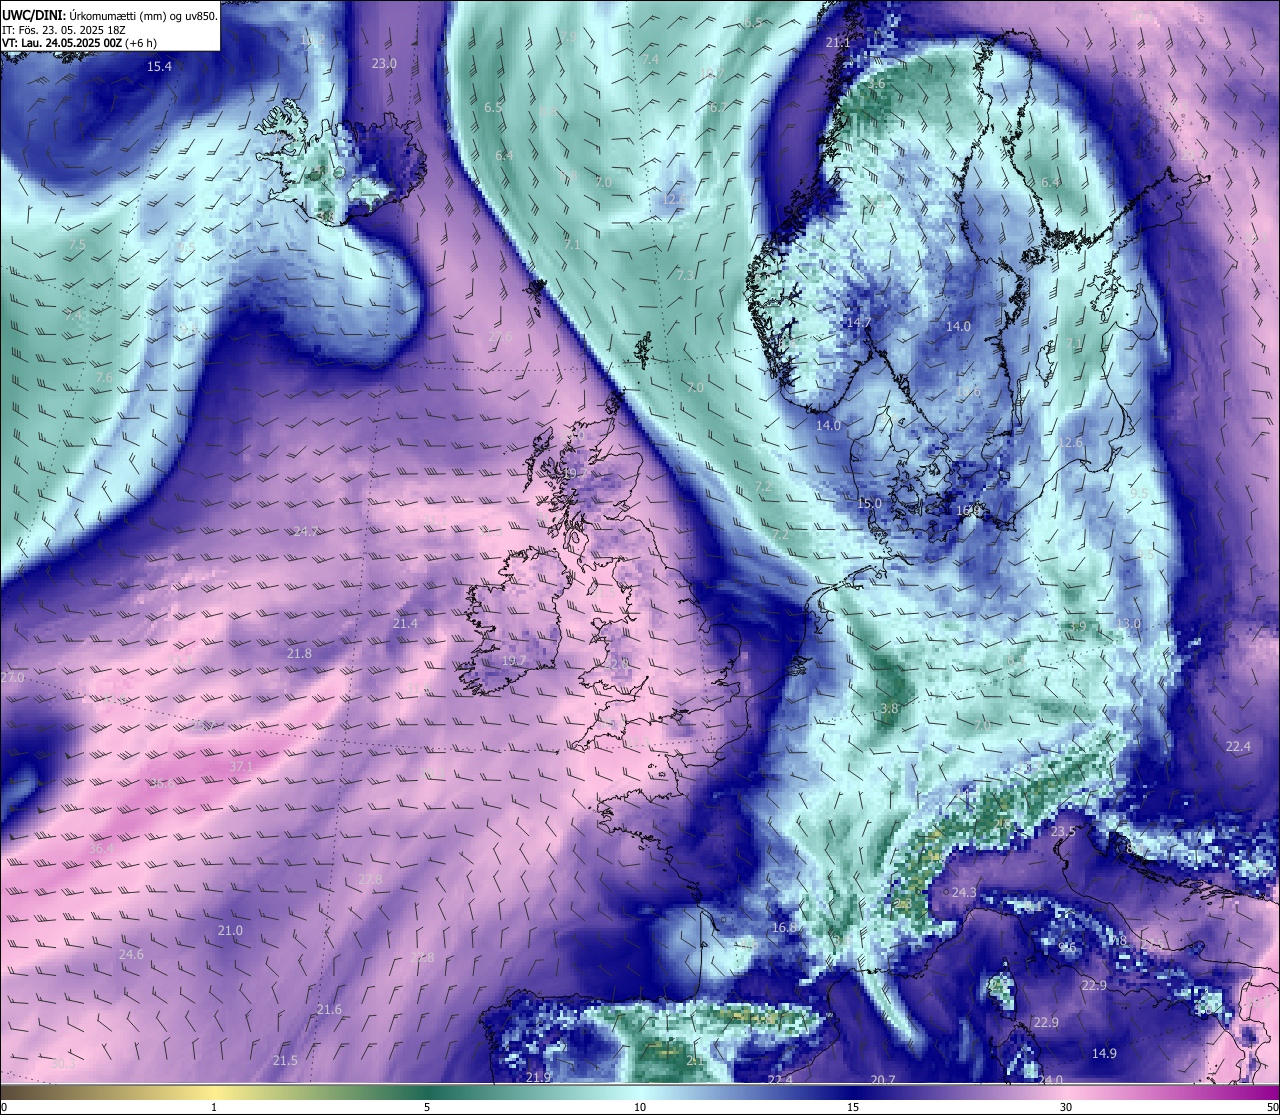Click the 21.8 value label over the Atlantic
The image size is (1280, 1115).
(299, 653)
